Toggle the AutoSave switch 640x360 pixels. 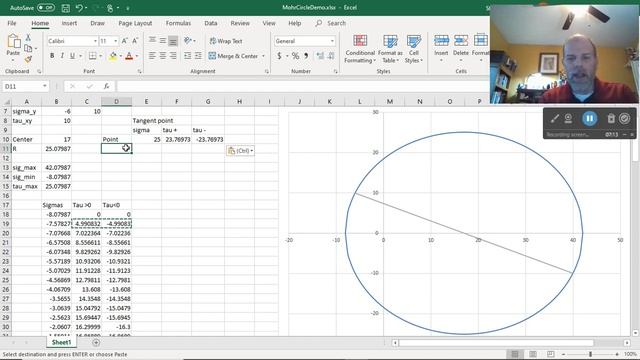tap(46, 8)
